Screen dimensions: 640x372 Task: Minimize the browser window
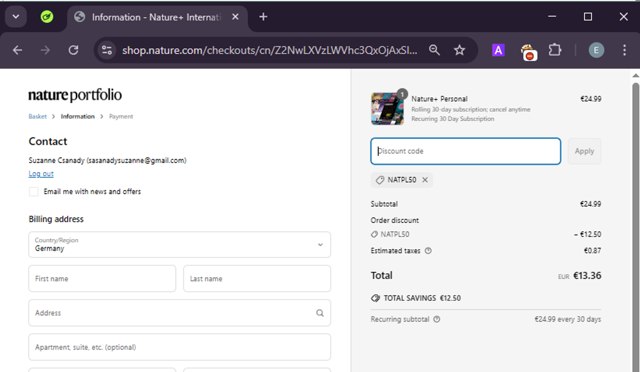pos(552,17)
